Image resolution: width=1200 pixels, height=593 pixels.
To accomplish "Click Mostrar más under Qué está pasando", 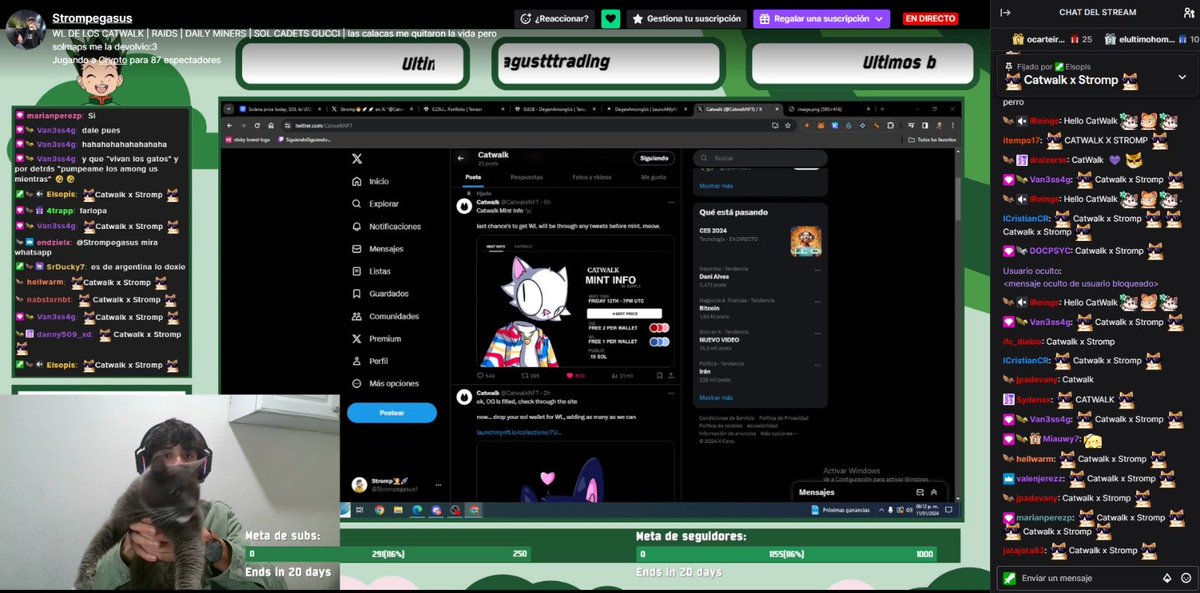I will pyautogui.click(x=716, y=397).
